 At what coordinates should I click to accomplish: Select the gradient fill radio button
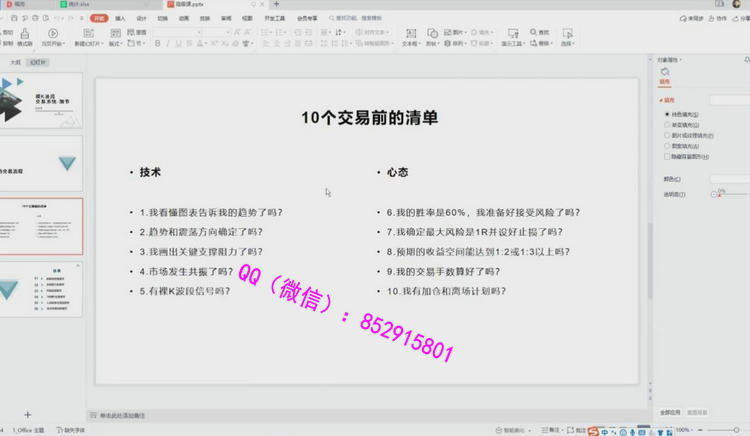point(668,125)
